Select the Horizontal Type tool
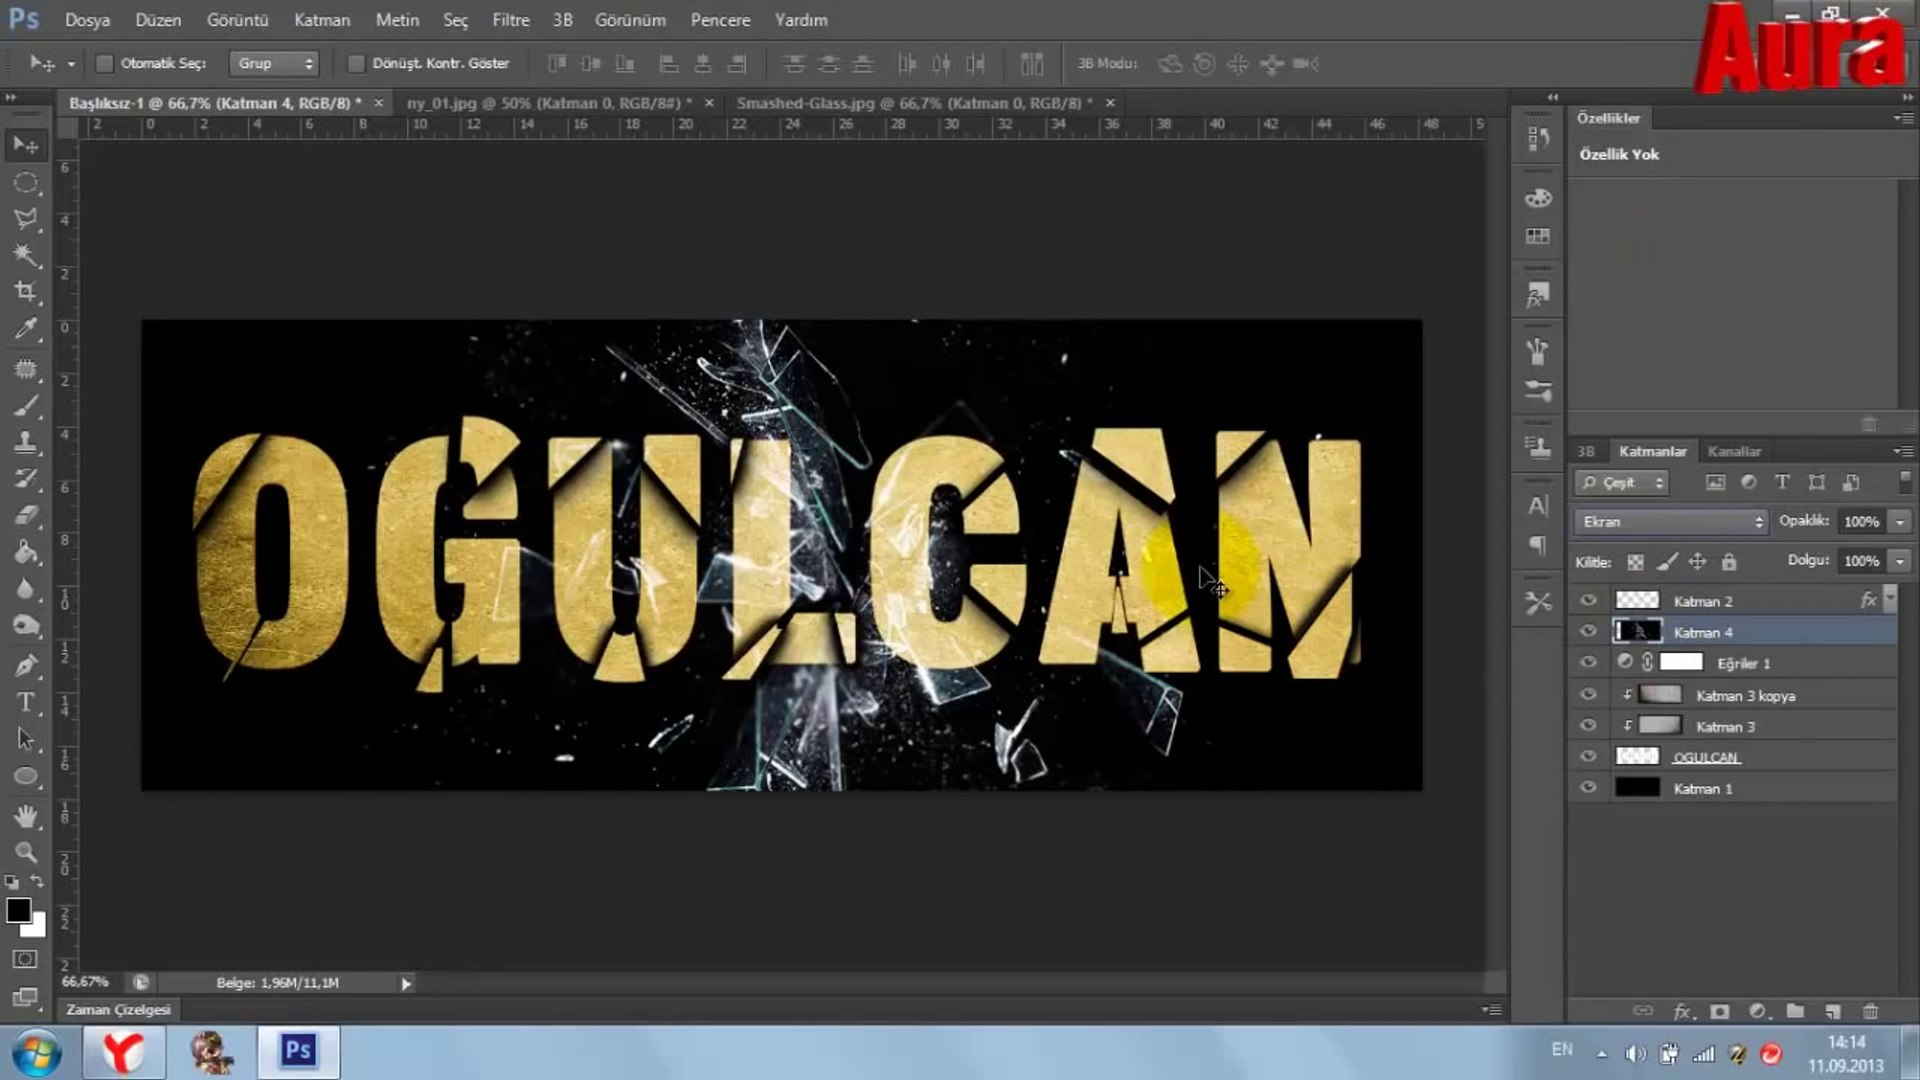 coord(26,702)
